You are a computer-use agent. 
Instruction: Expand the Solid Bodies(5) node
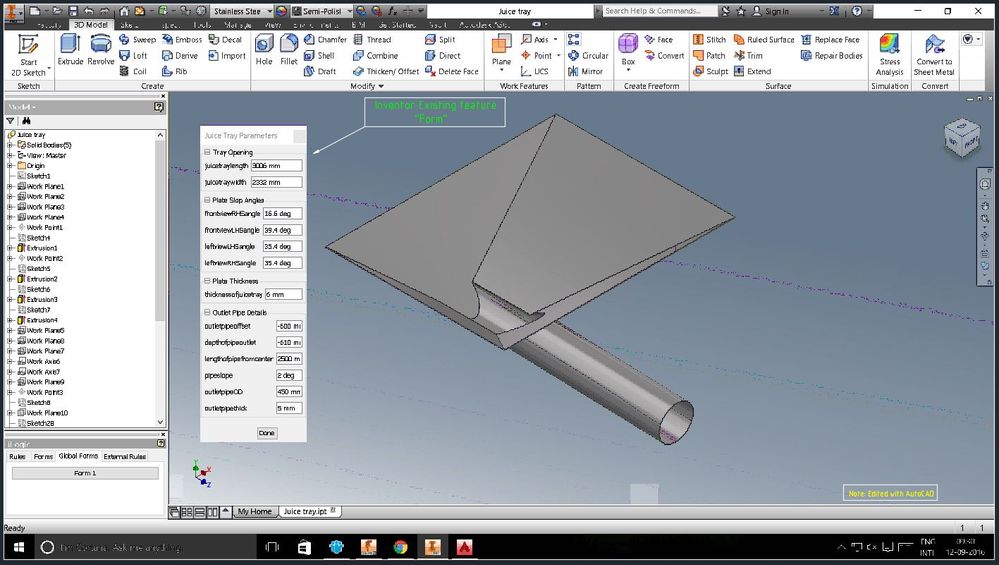point(10,145)
